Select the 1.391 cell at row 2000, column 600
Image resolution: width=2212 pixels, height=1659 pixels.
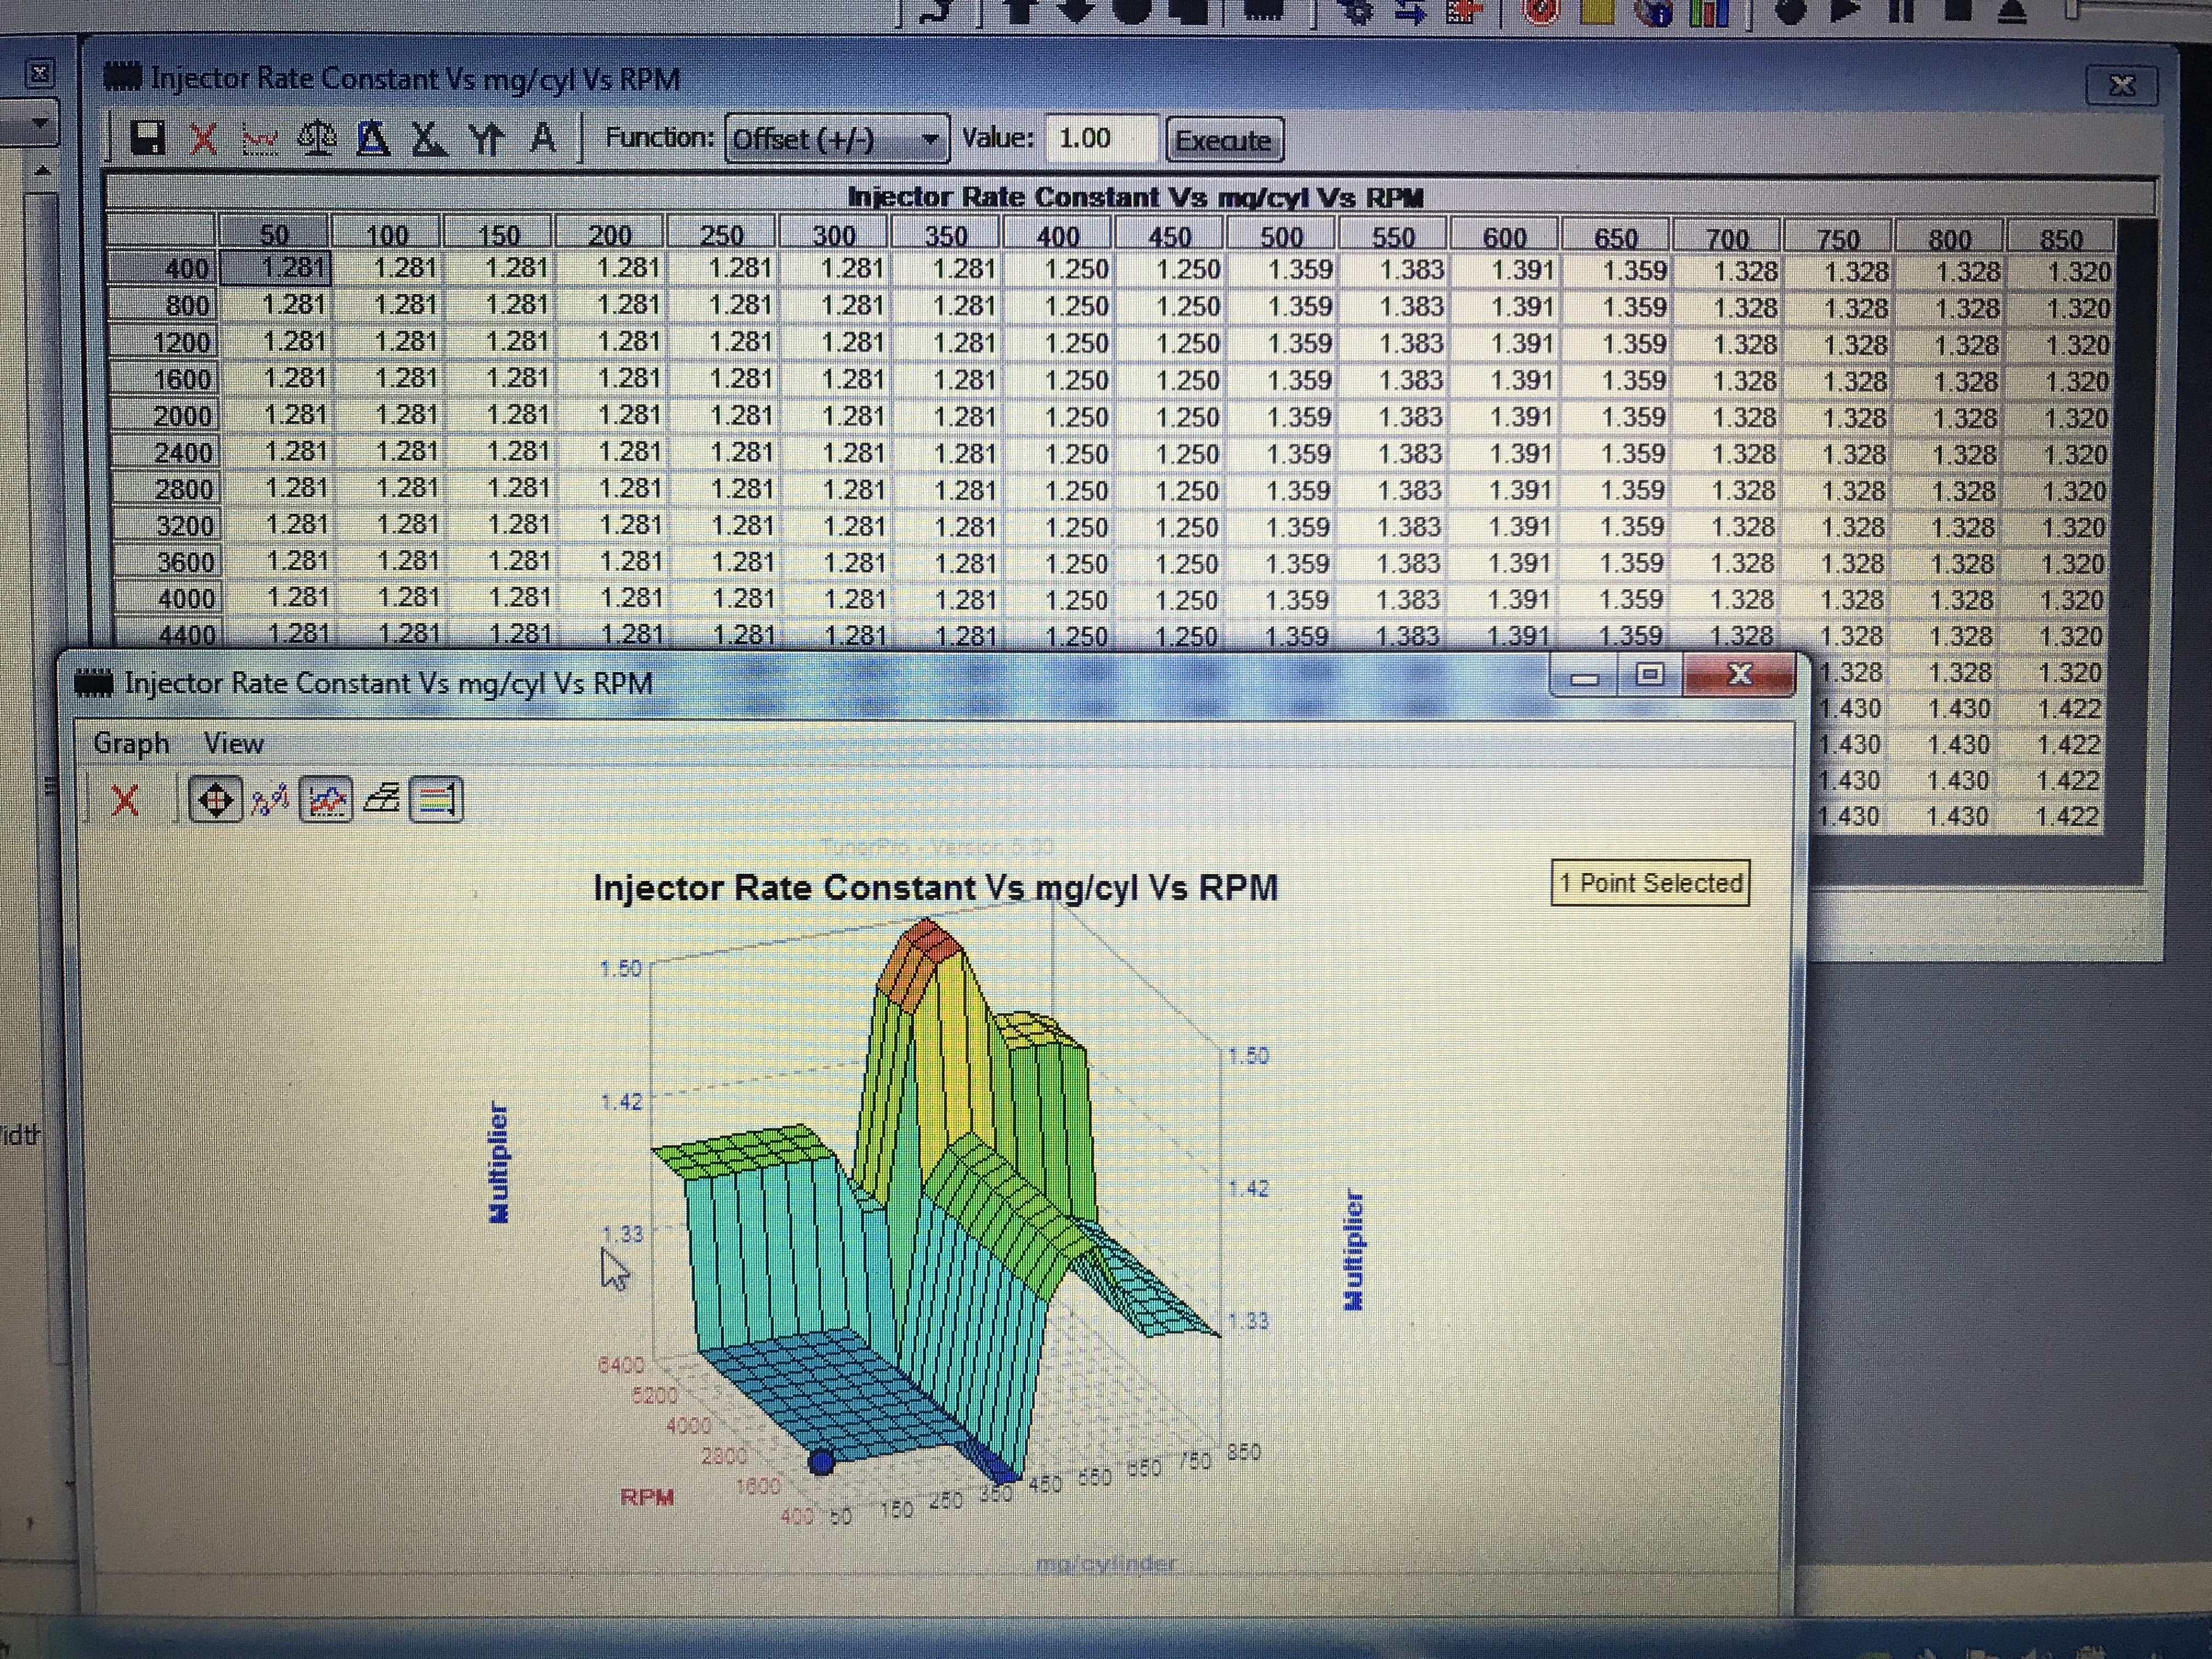[x=1504, y=416]
